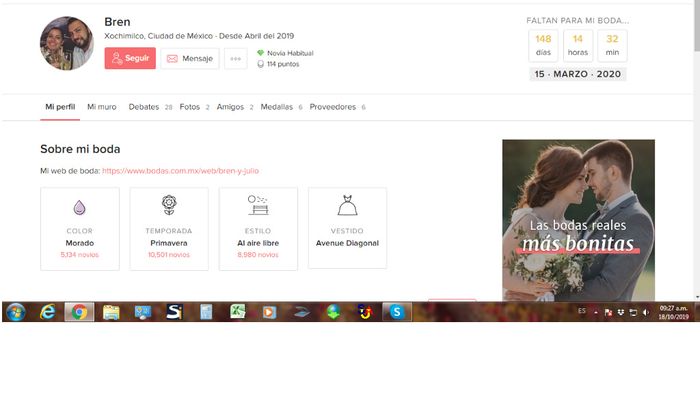
Task: Switch to the Mi muro tab
Action: point(102,107)
